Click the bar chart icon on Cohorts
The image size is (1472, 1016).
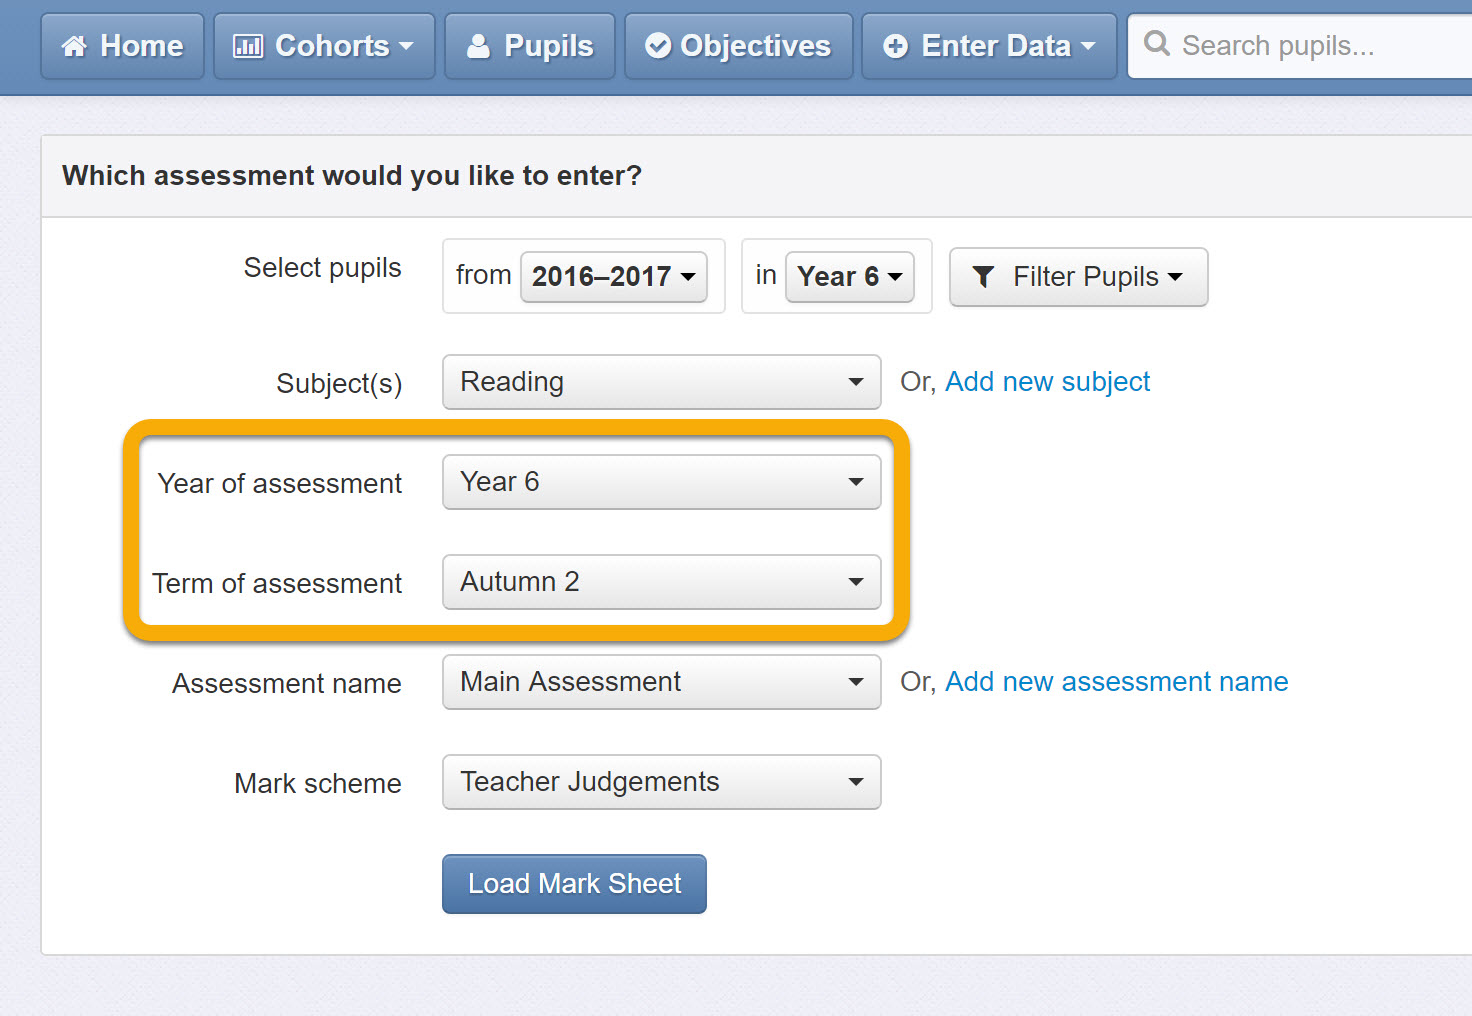pyautogui.click(x=247, y=46)
